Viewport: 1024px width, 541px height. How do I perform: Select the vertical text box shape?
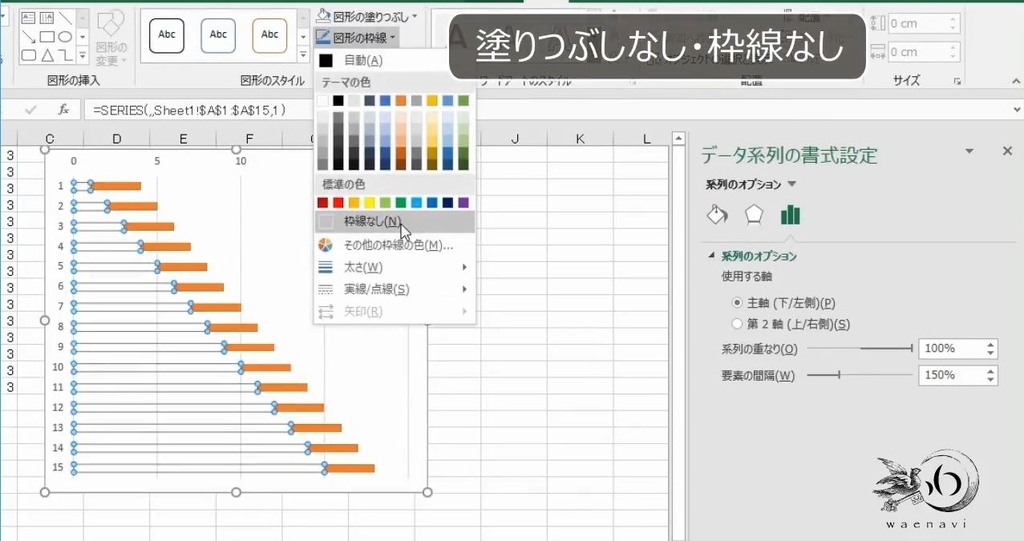46,18
